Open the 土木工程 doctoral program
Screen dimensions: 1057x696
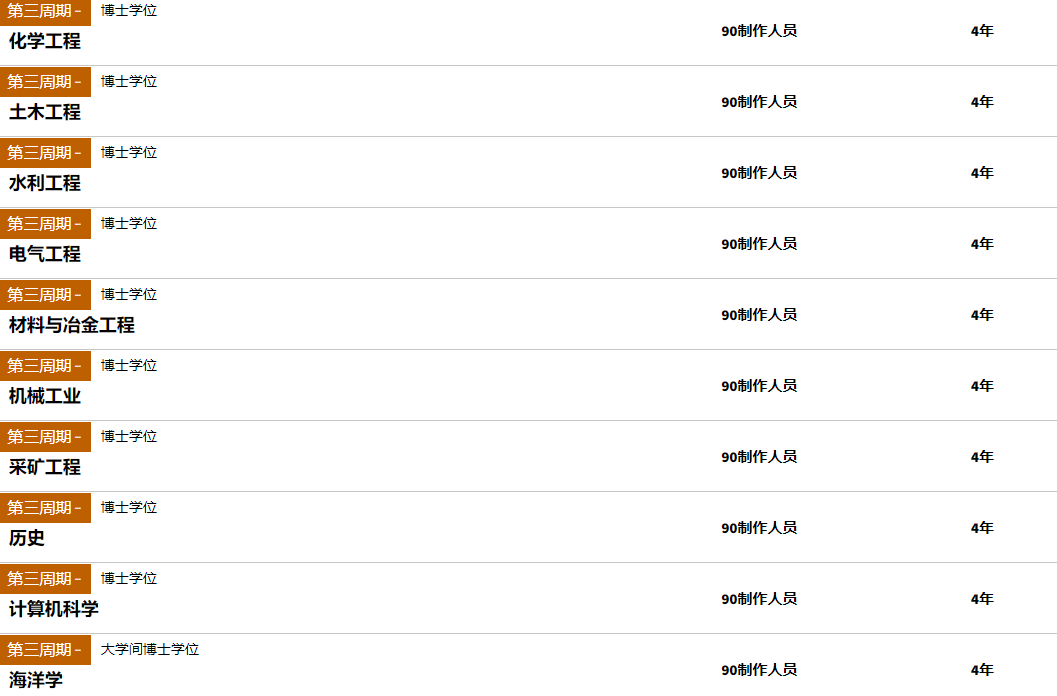[44, 112]
